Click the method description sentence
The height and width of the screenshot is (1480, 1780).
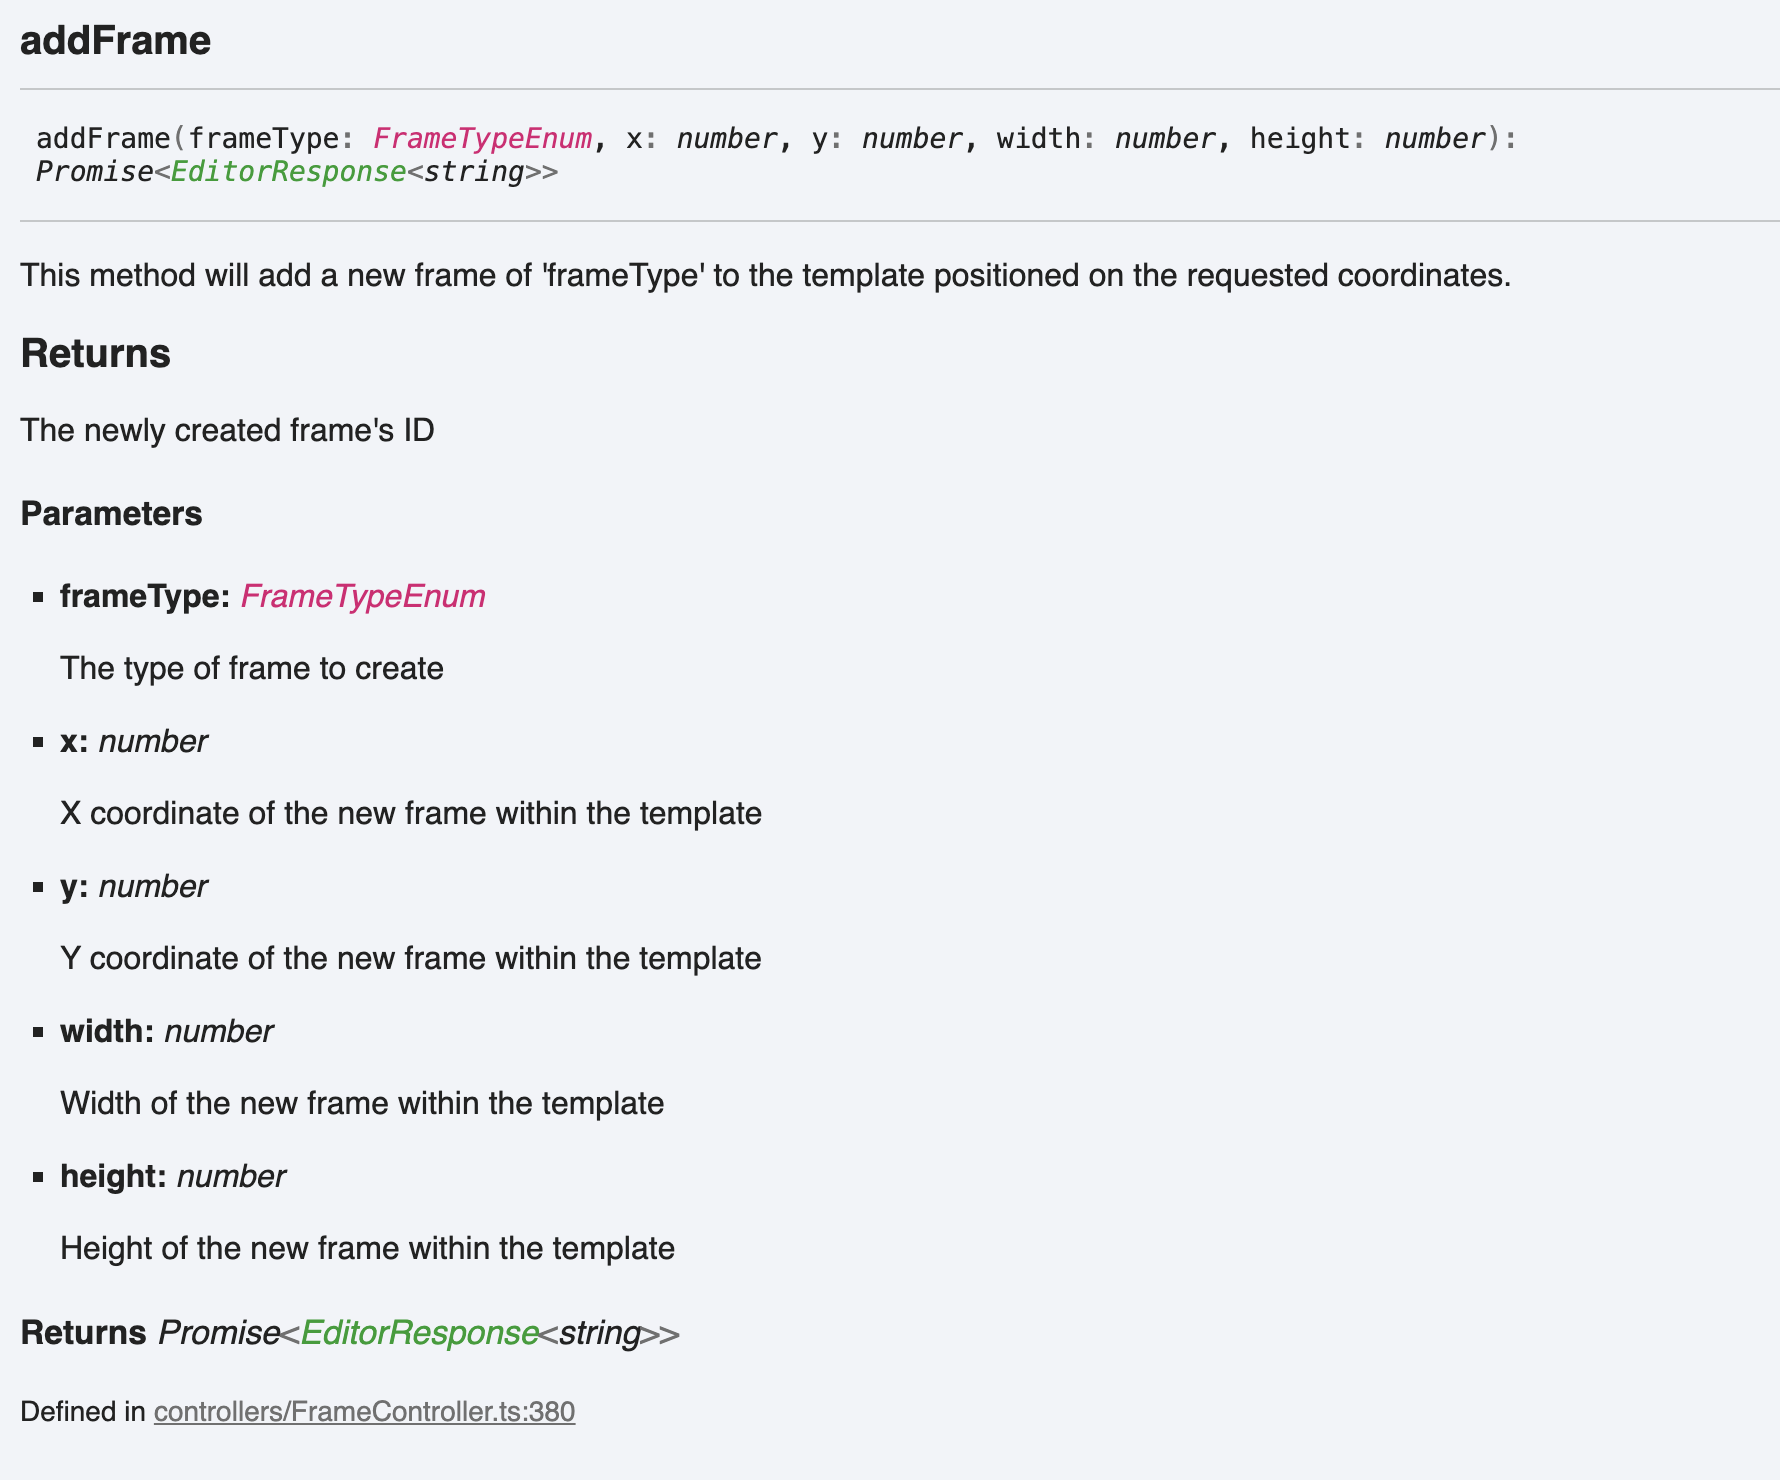[766, 275]
